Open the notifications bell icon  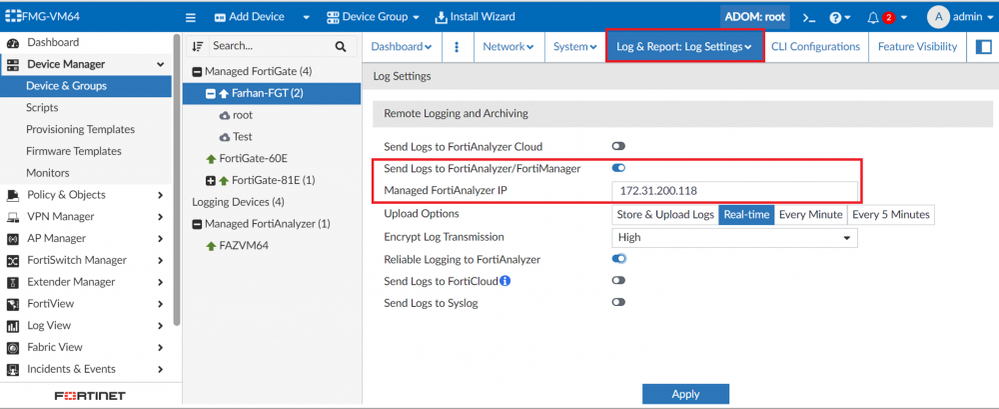tap(873, 18)
